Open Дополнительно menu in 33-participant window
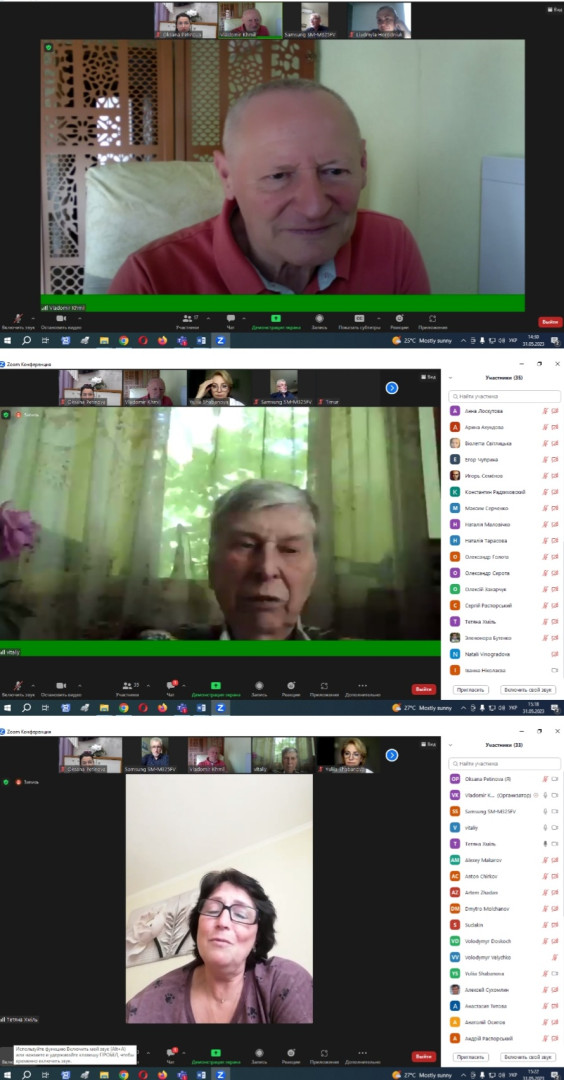The width and height of the screenshot is (564, 1080). 362,1055
